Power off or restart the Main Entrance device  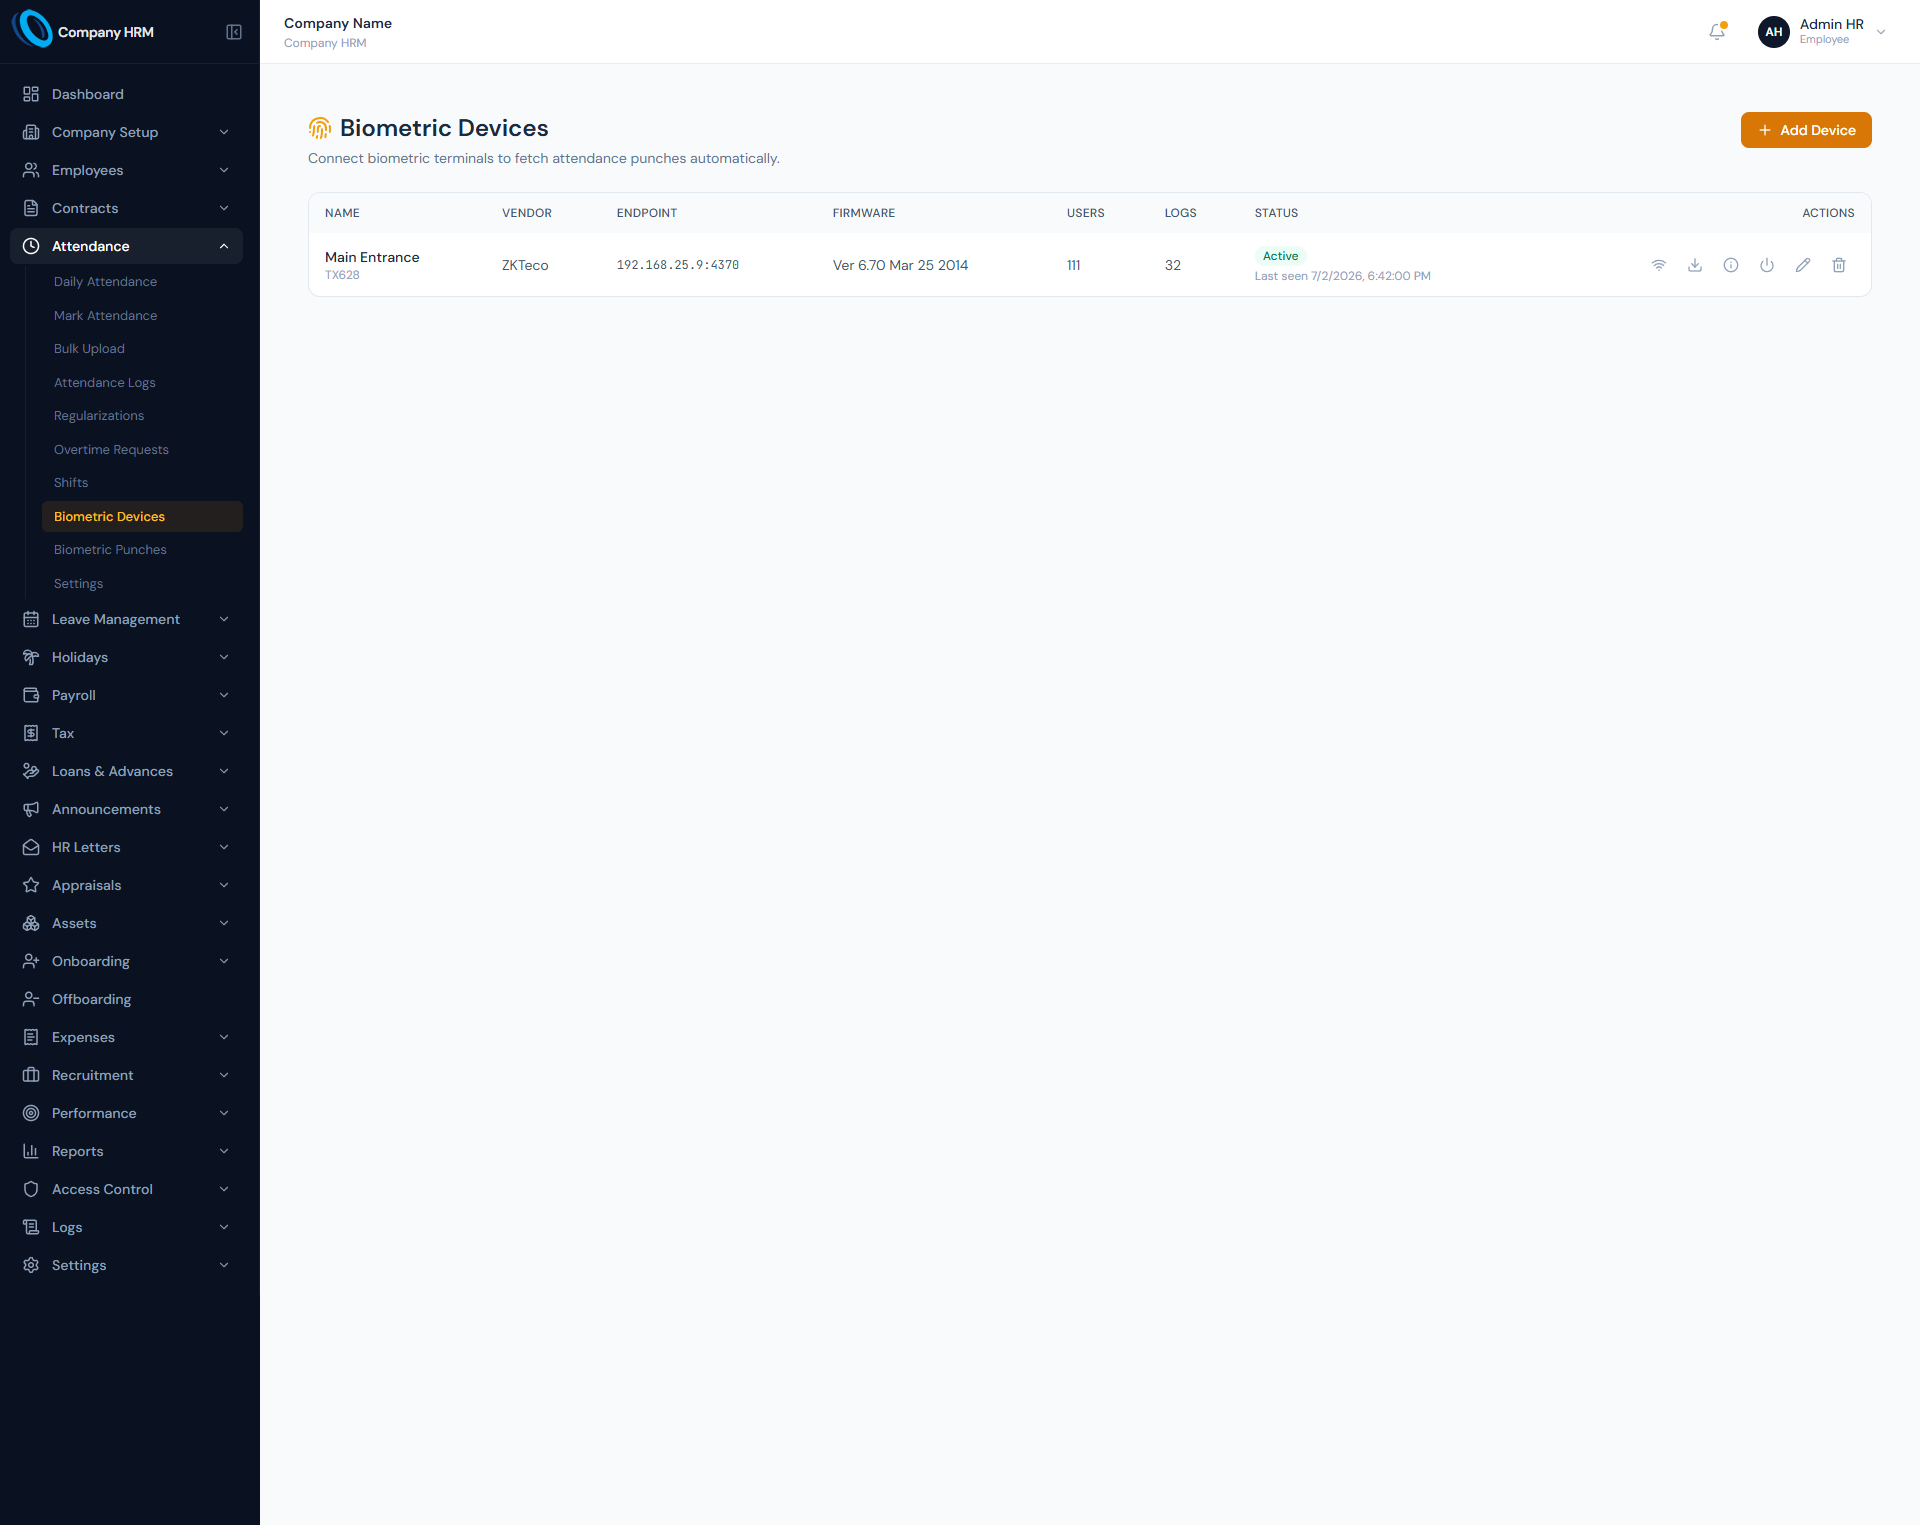point(1767,265)
